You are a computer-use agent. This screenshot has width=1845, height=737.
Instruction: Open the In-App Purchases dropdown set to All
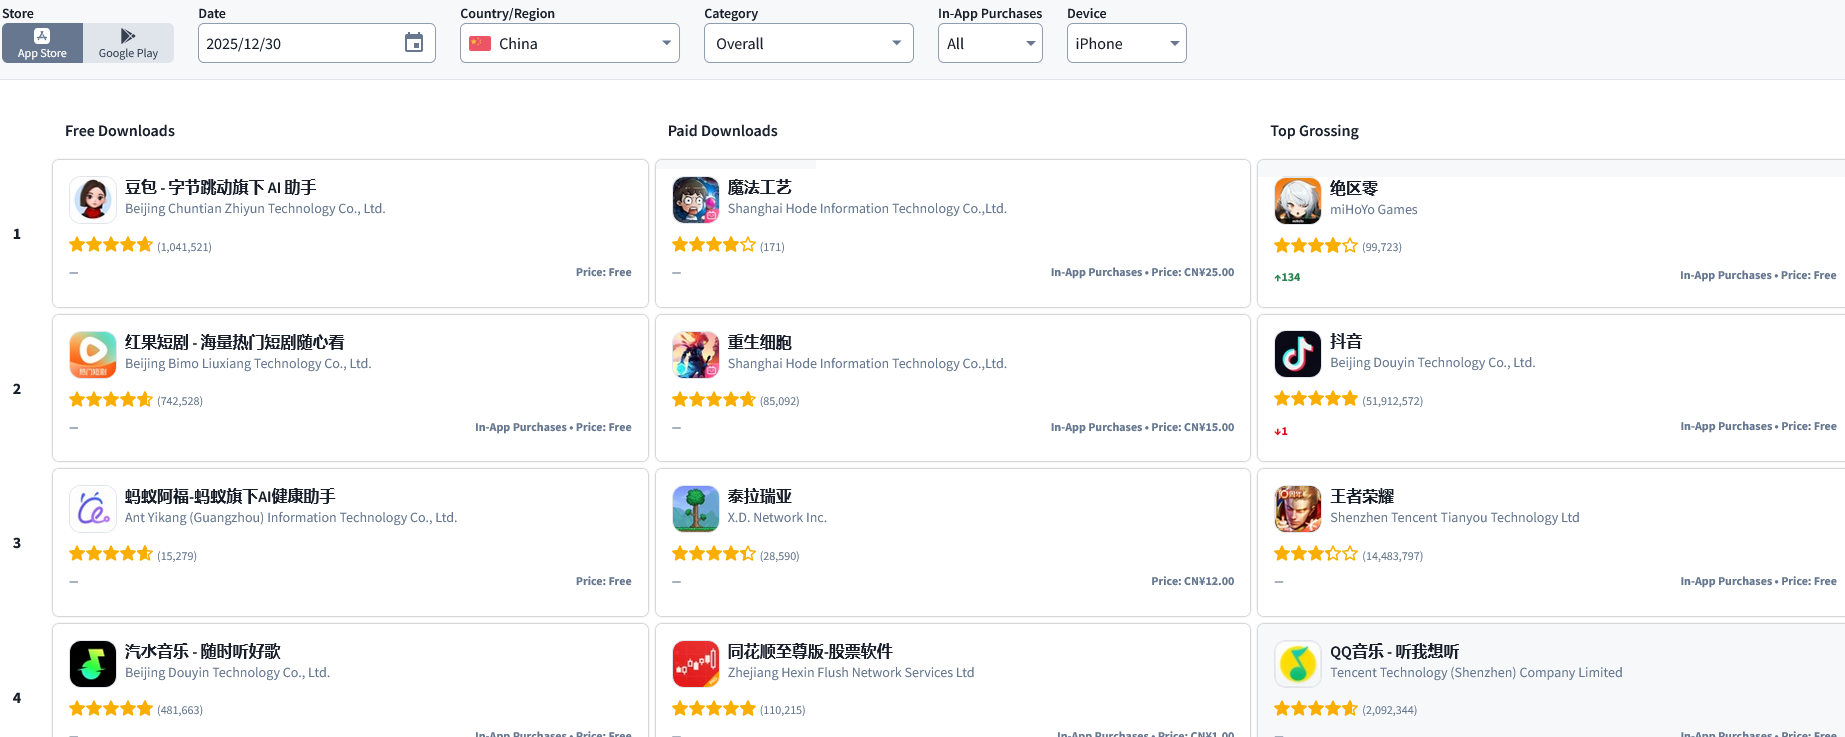tap(990, 43)
